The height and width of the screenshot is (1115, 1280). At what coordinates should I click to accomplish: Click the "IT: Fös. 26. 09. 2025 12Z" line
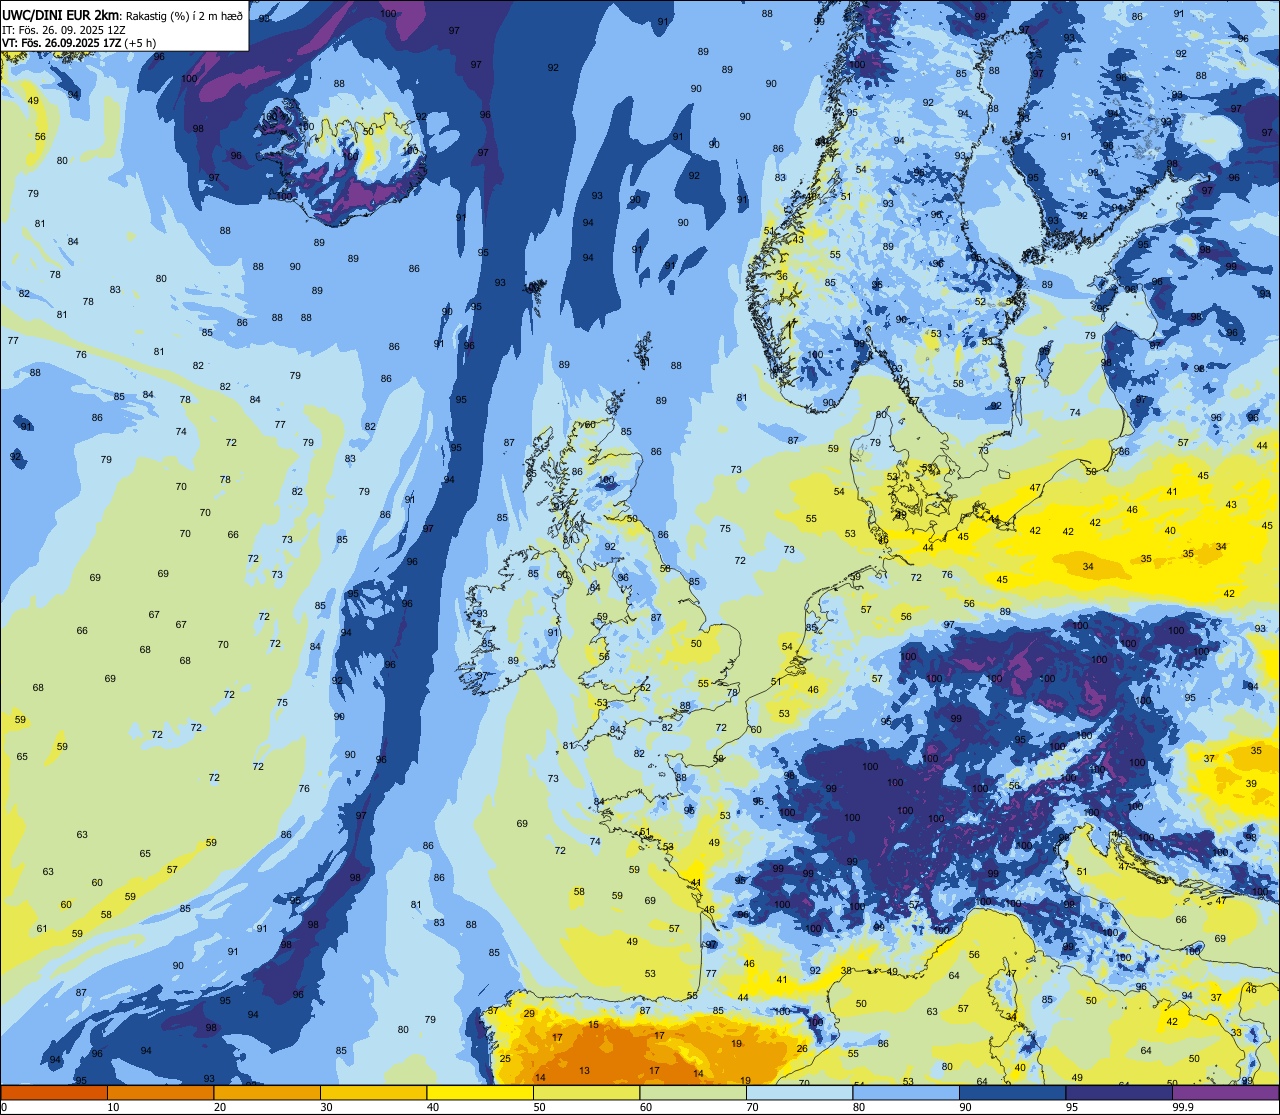click(x=63, y=30)
